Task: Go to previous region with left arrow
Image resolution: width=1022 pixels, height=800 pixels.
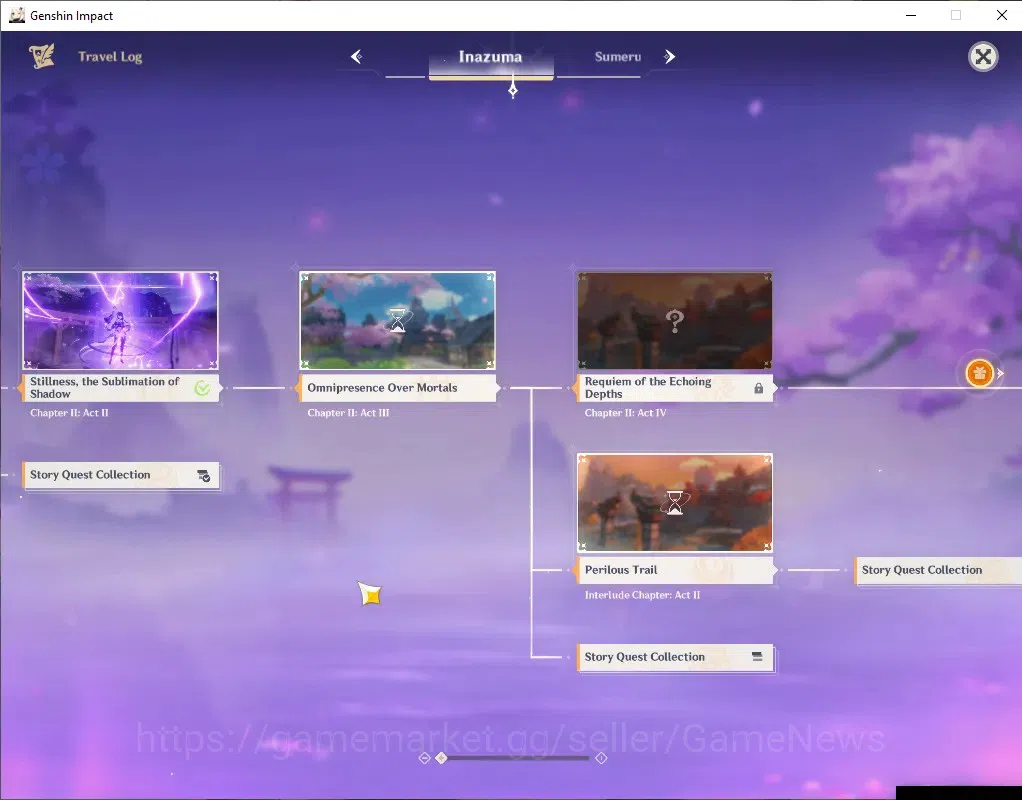Action: point(357,57)
